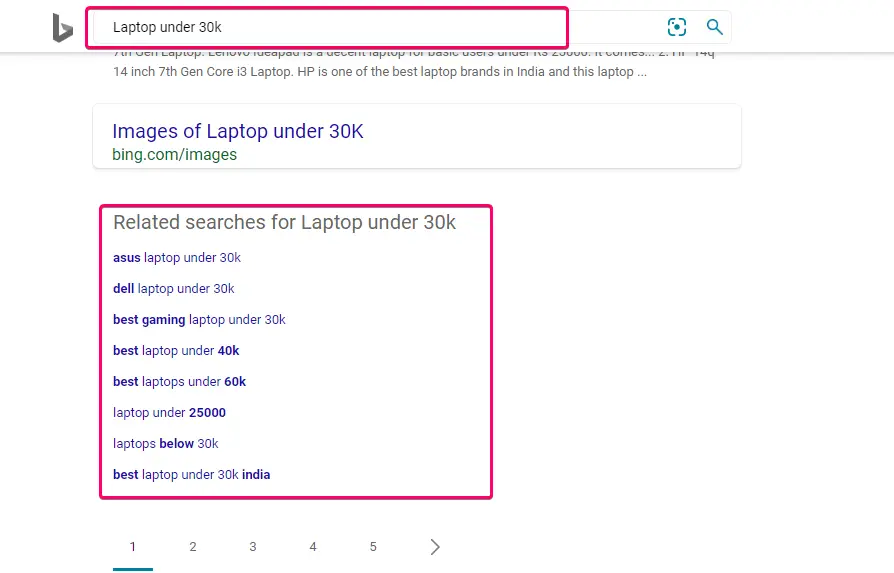This screenshot has width=894, height=573.
Task: Click snippet text '14 inch 7th Gen Core i3 Laptop'
Action: coord(202,72)
